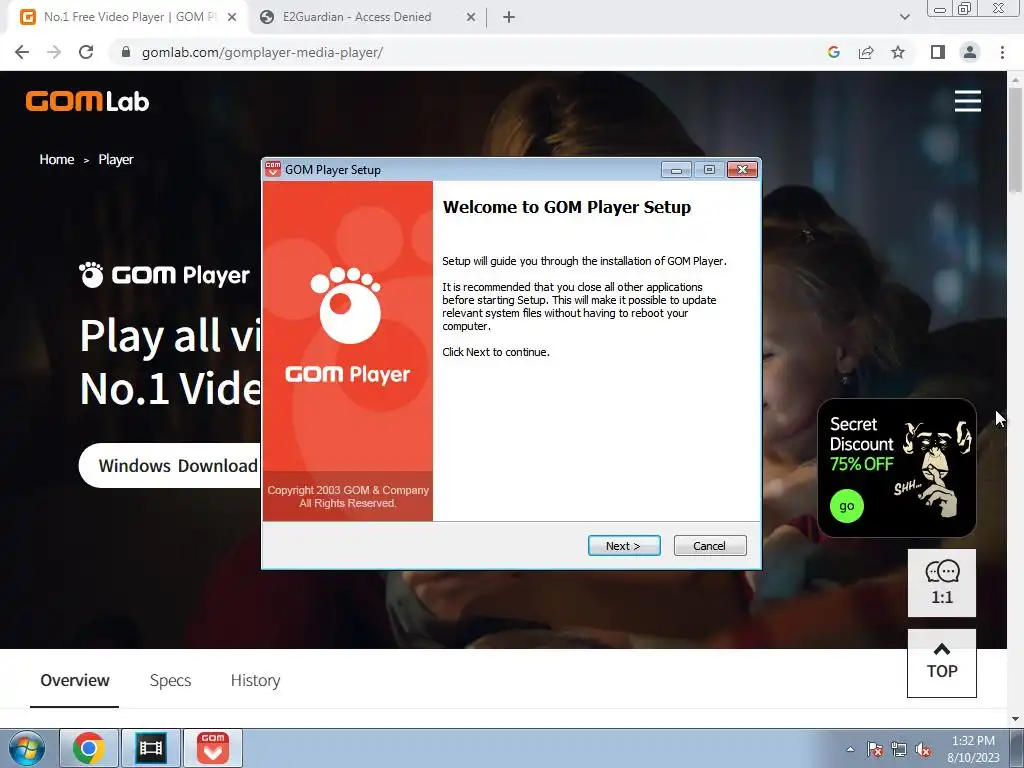Open the Windows Start button
Screen dimensions: 1024x768
coord(27,748)
